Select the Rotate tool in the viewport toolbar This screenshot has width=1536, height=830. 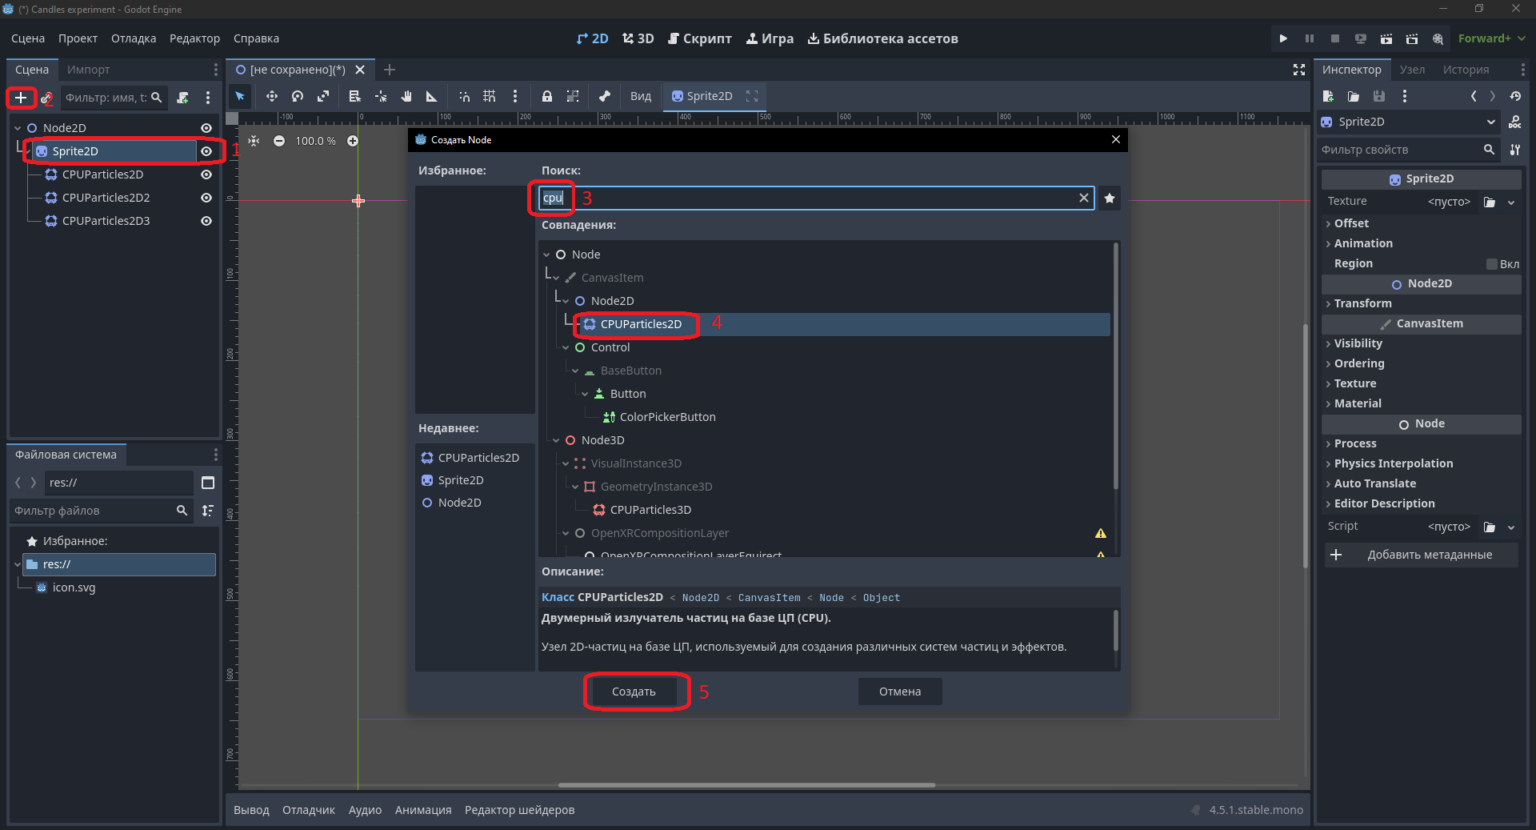[x=297, y=96]
